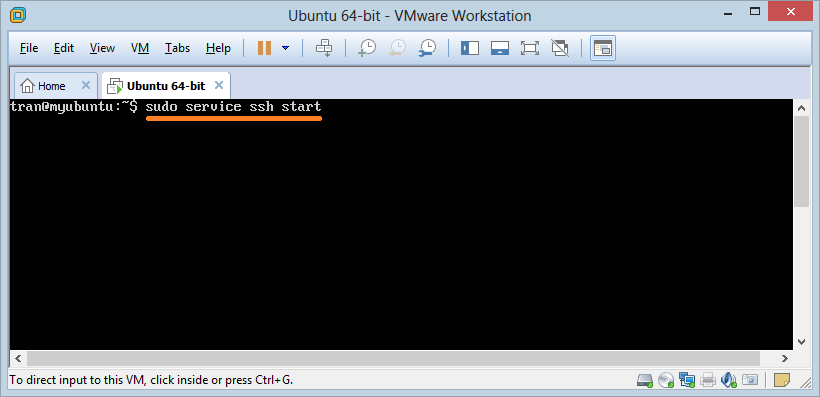Click the vertical scrollbar down arrow
This screenshot has height=397, width=820.
[801, 342]
